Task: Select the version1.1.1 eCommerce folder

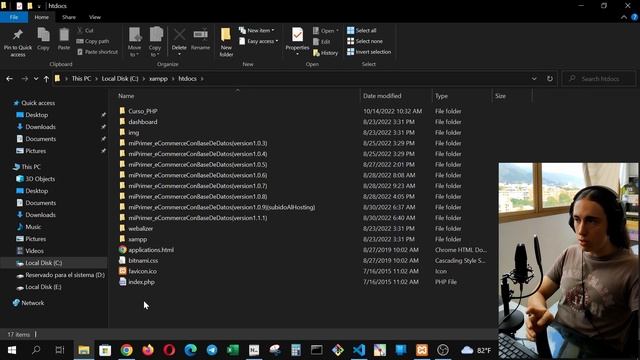Action: pyautogui.click(x=198, y=218)
